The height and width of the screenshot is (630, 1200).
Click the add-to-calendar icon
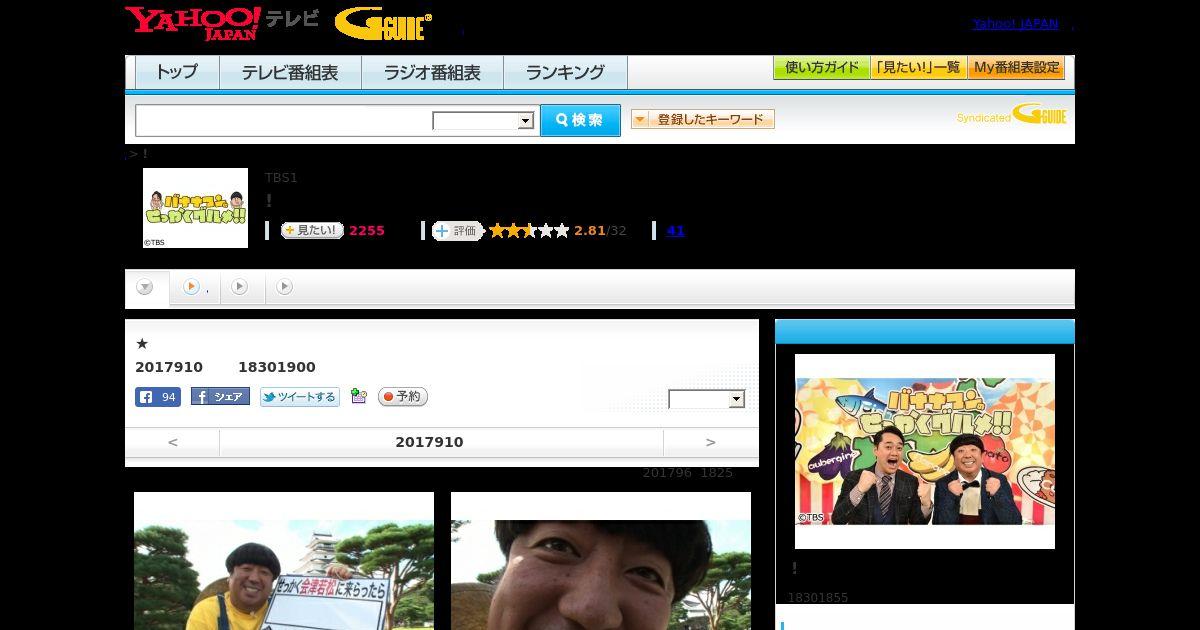359,397
